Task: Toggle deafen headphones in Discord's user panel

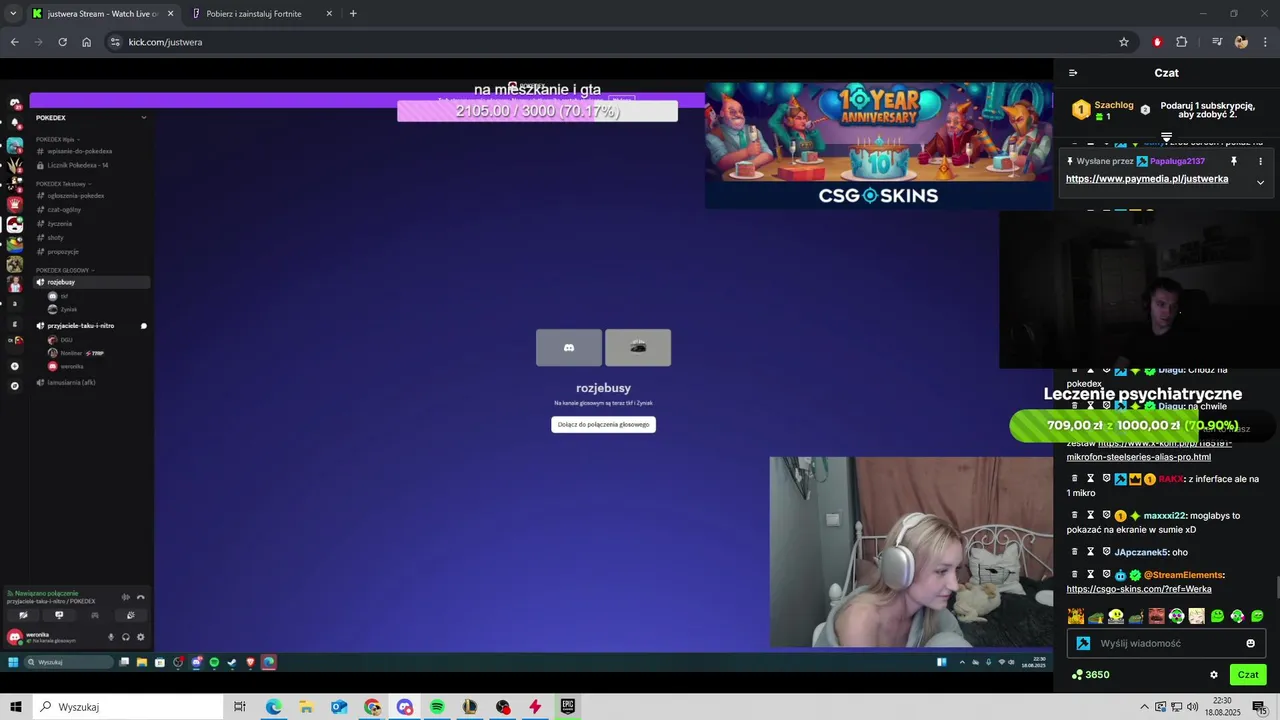Action: (126, 637)
